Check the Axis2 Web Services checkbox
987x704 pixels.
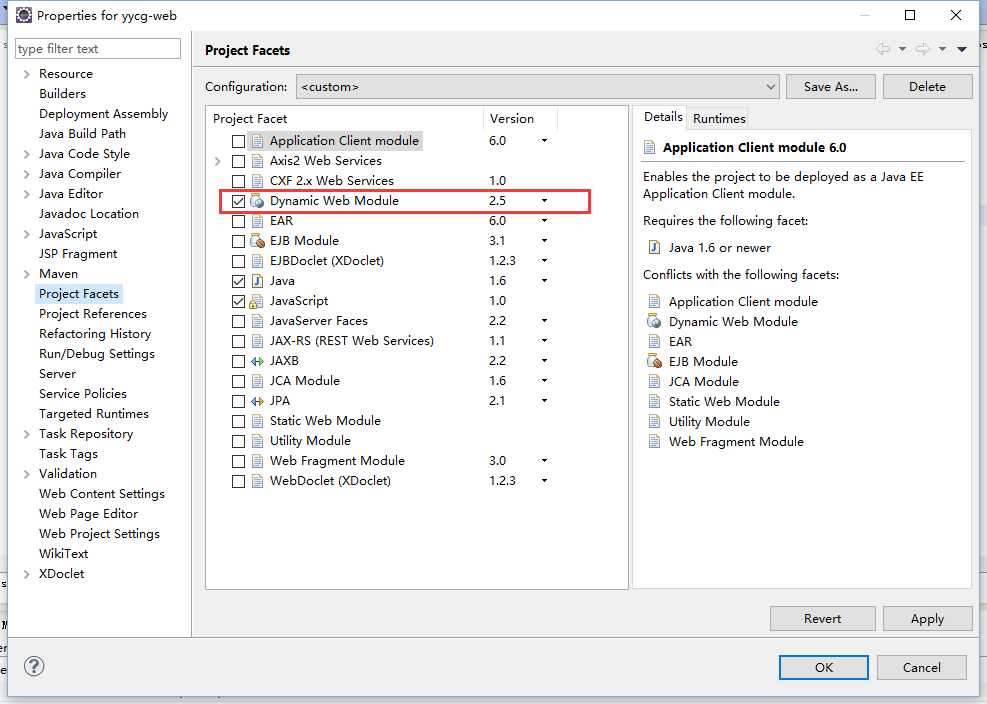tap(238, 161)
